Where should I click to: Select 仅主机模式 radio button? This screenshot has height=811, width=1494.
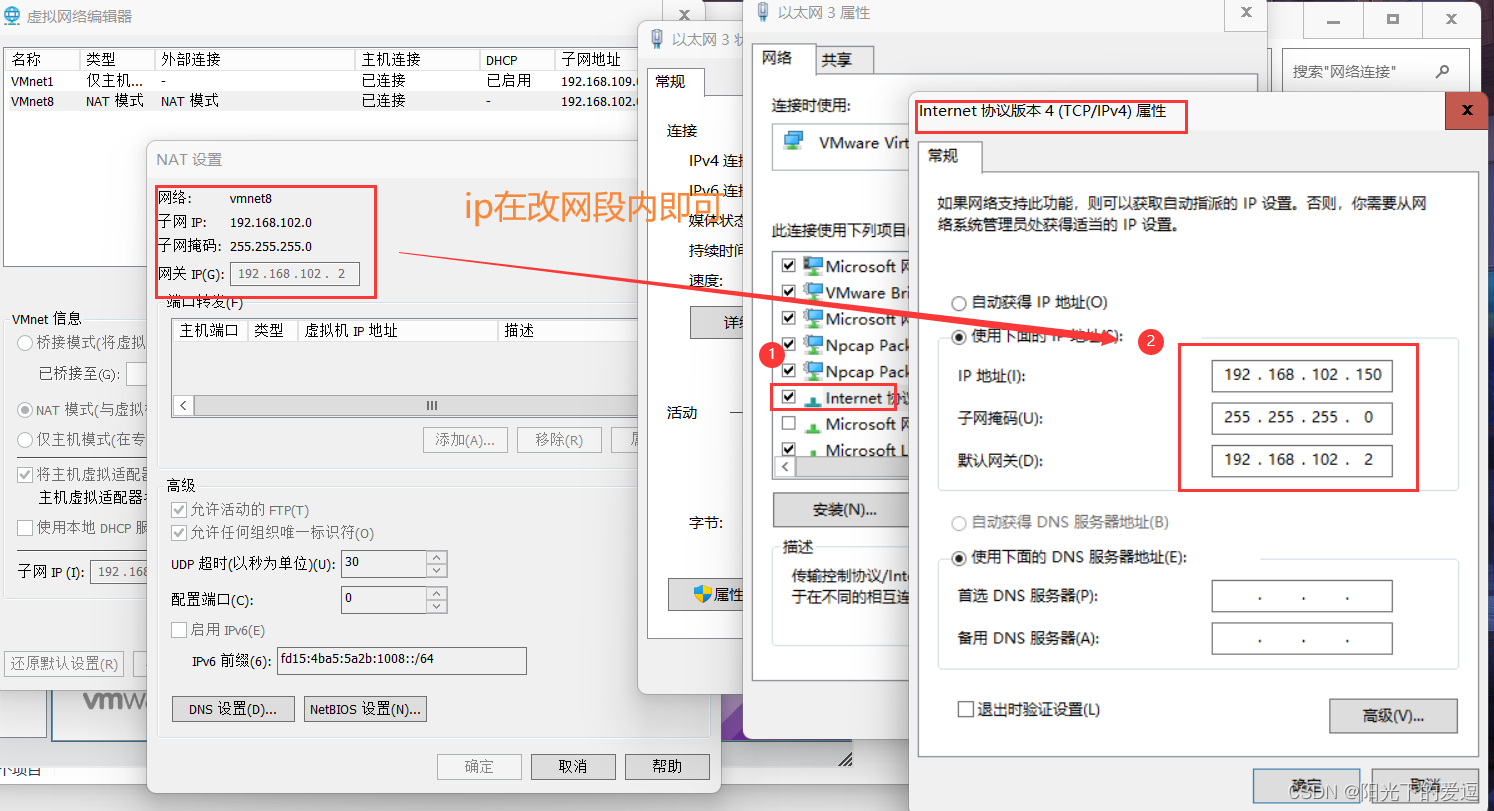click(x=25, y=439)
